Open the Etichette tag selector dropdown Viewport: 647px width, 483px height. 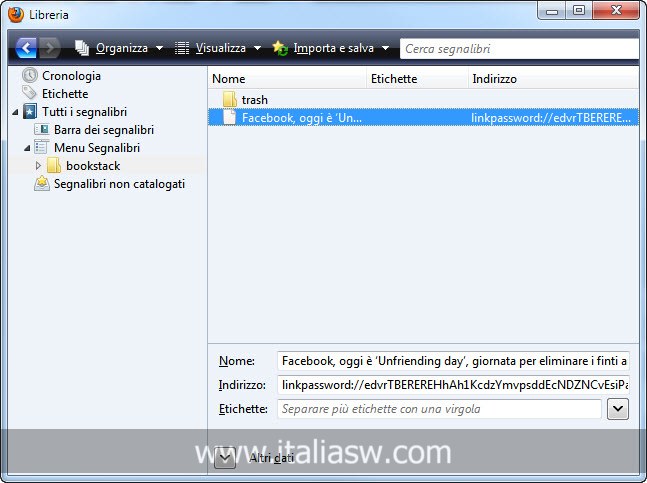click(618, 409)
